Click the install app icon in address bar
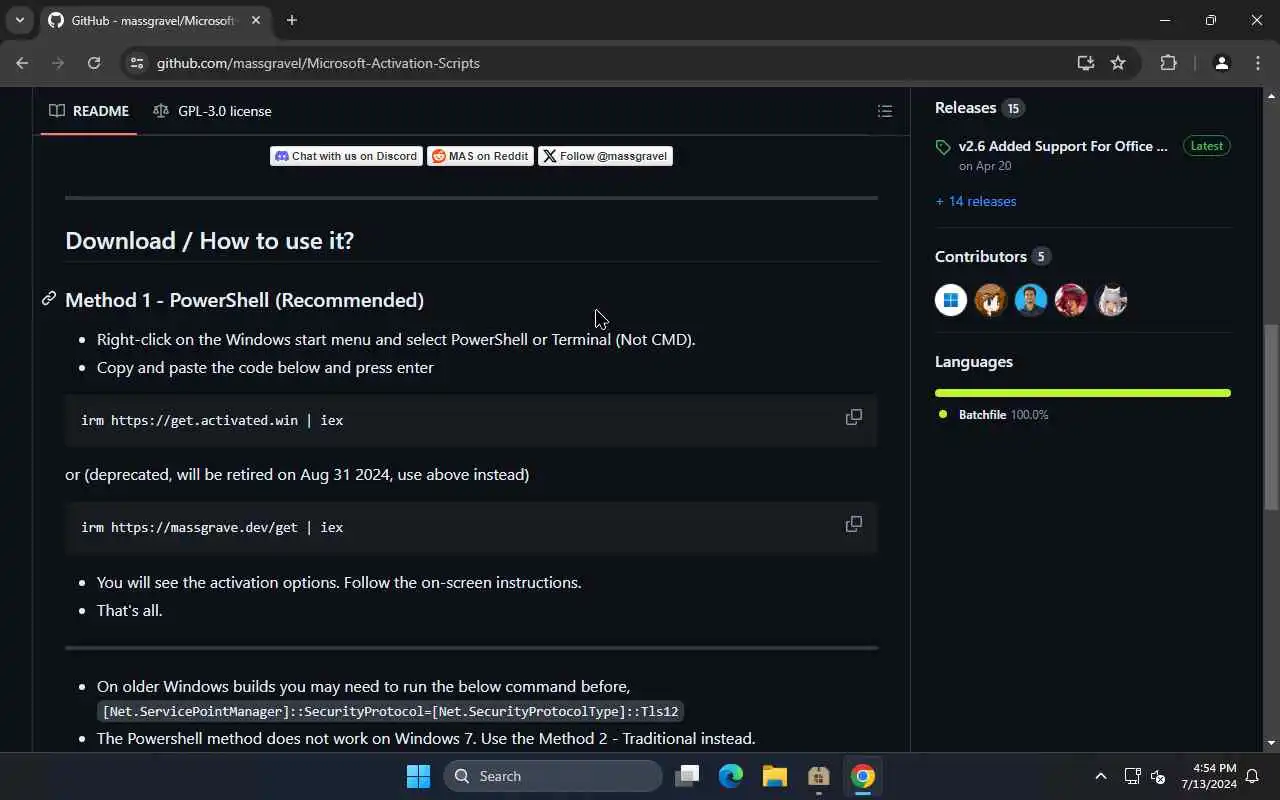Image resolution: width=1280 pixels, height=800 pixels. click(1085, 63)
